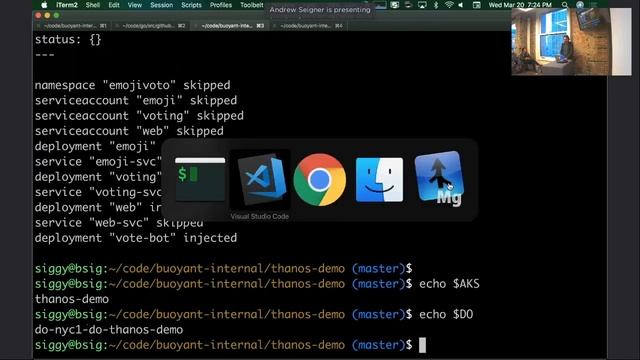Open the View menu

[135, 5]
